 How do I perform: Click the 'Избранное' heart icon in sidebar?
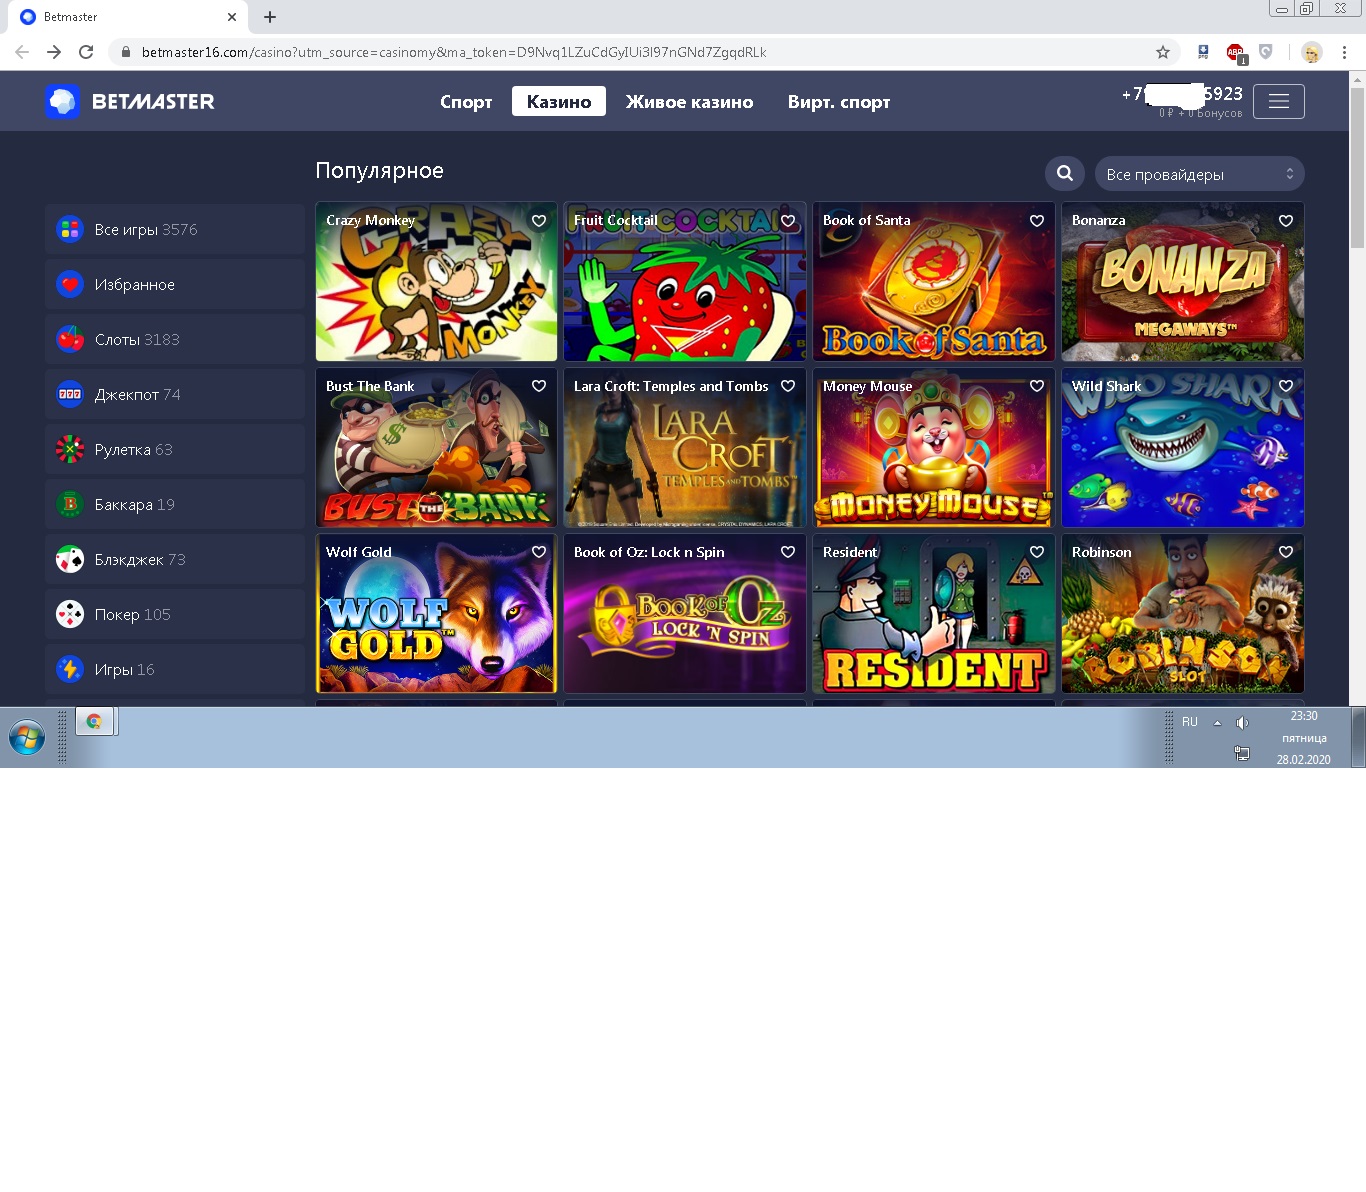click(x=70, y=284)
